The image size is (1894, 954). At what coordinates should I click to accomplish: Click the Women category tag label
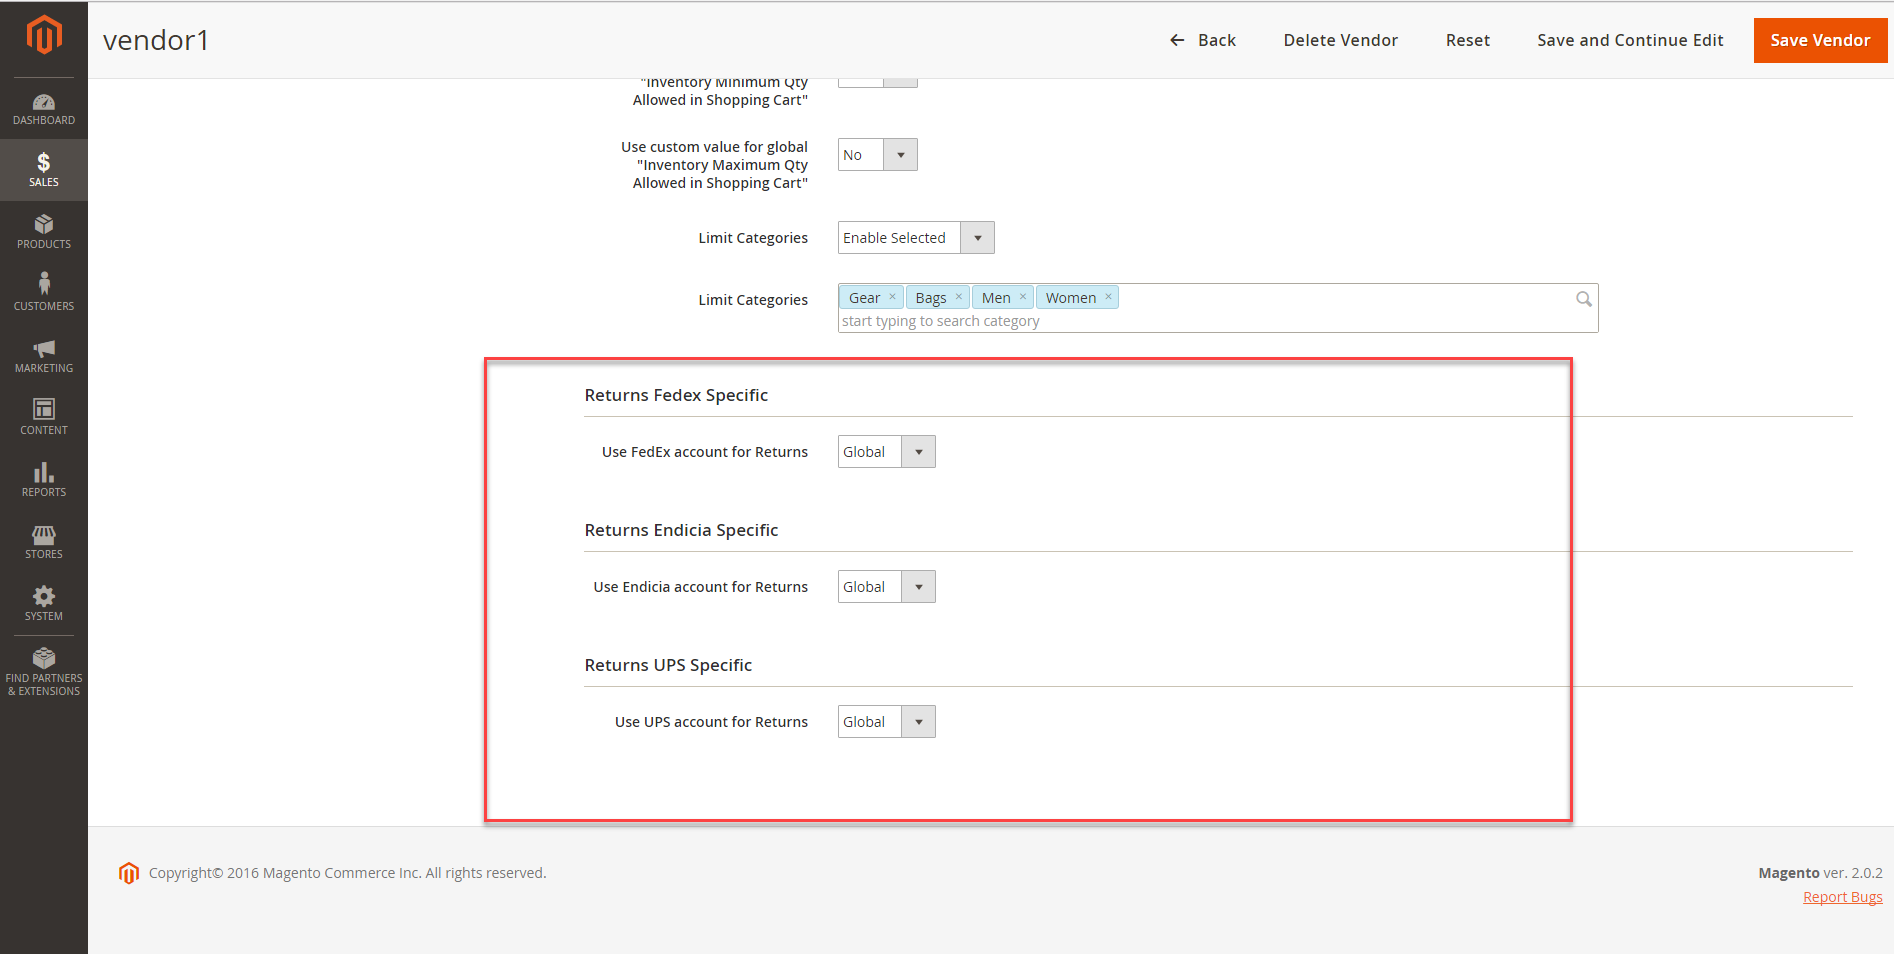(x=1071, y=298)
